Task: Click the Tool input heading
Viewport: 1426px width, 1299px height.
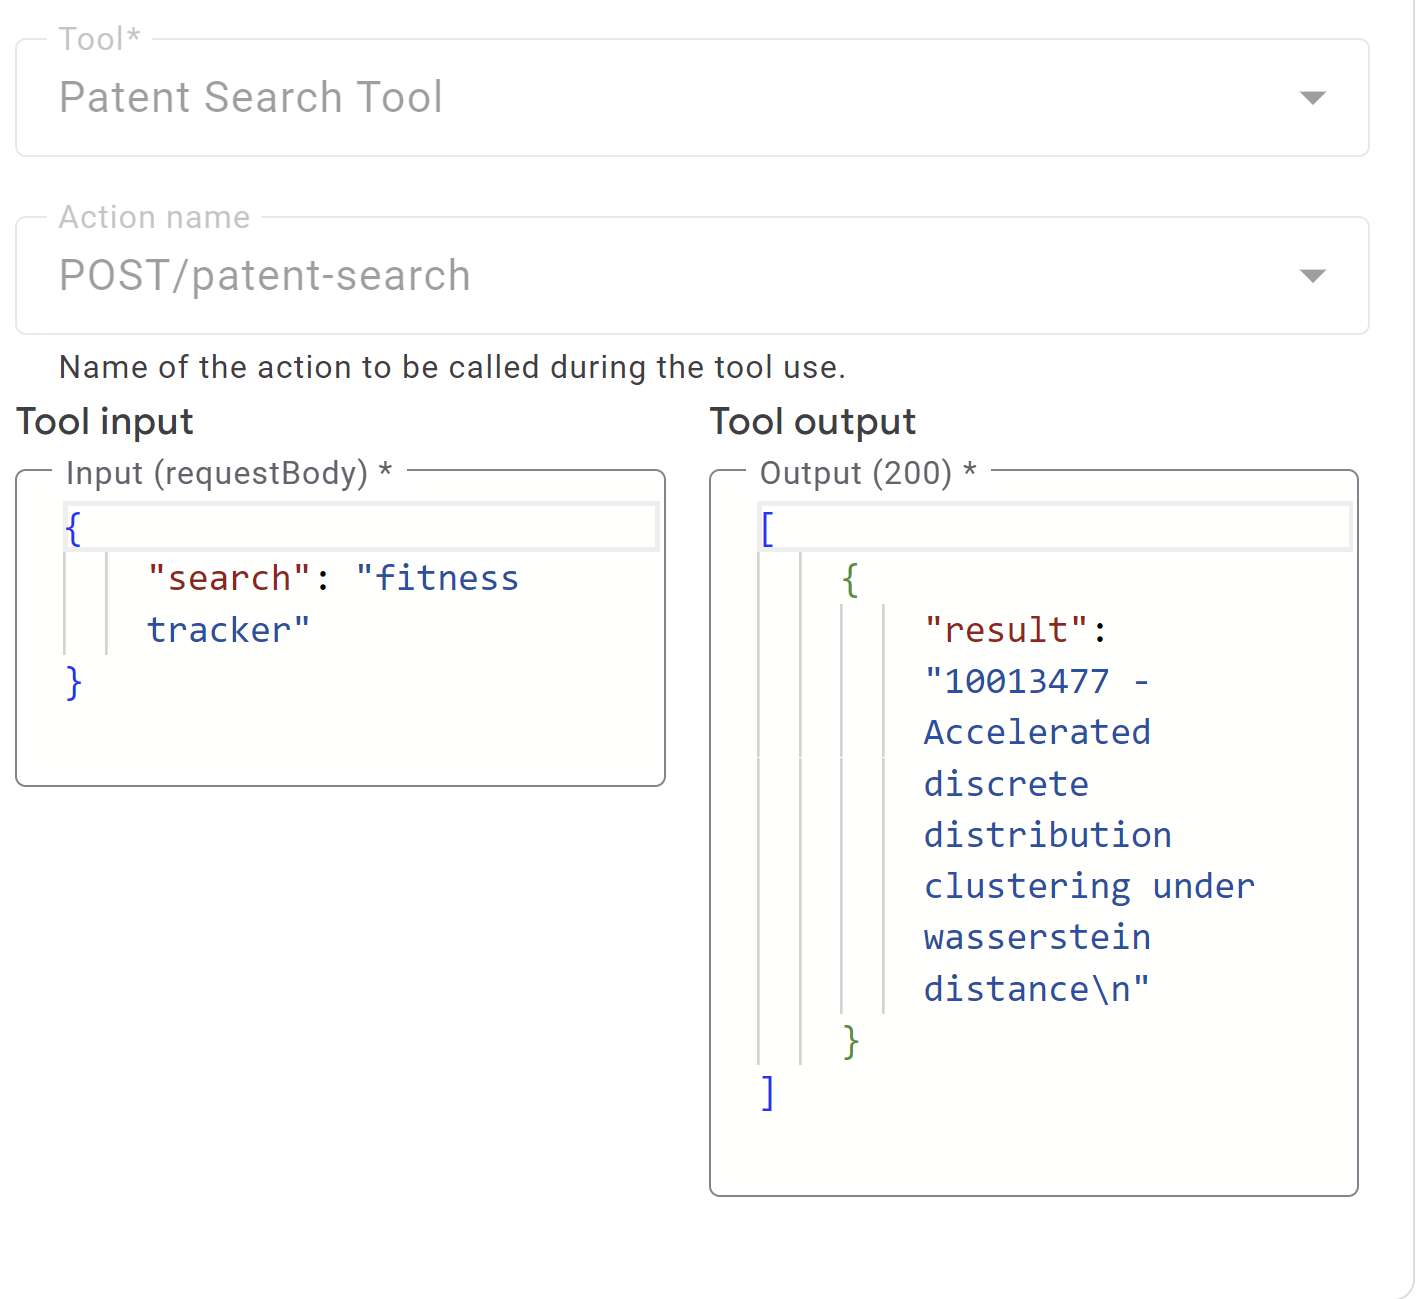Action: tap(105, 422)
